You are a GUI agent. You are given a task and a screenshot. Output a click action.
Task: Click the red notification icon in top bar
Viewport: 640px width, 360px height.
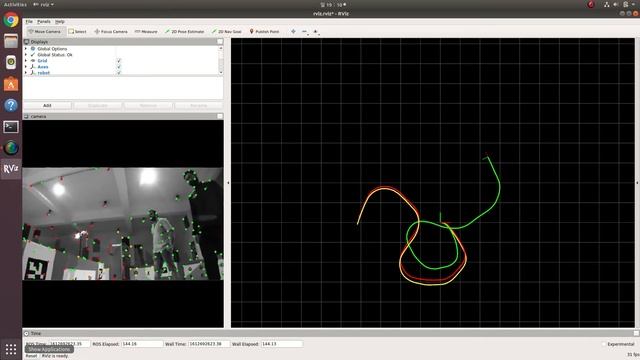pos(591,4)
